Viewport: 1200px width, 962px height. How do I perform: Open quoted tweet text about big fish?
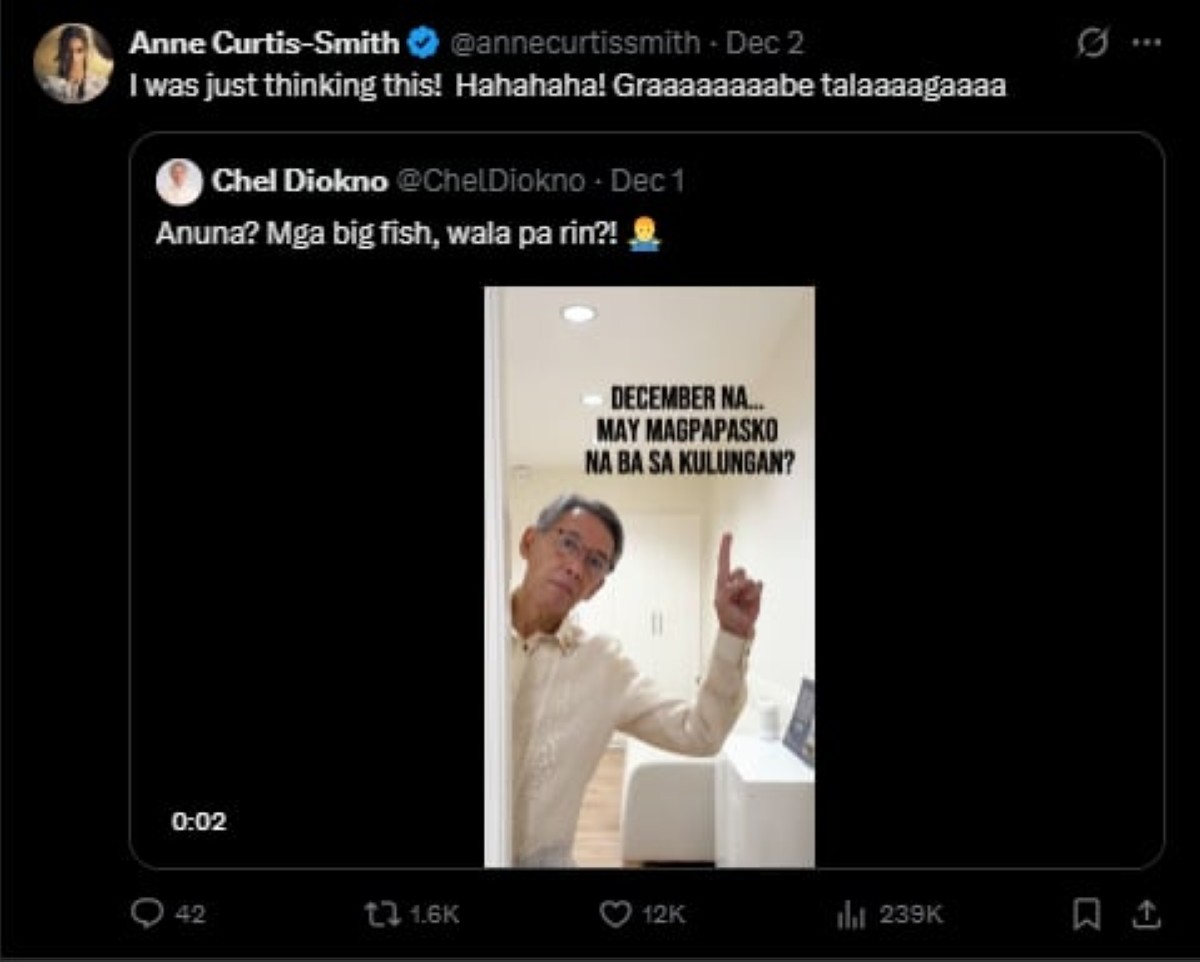pyautogui.click(x=390, y=234)
